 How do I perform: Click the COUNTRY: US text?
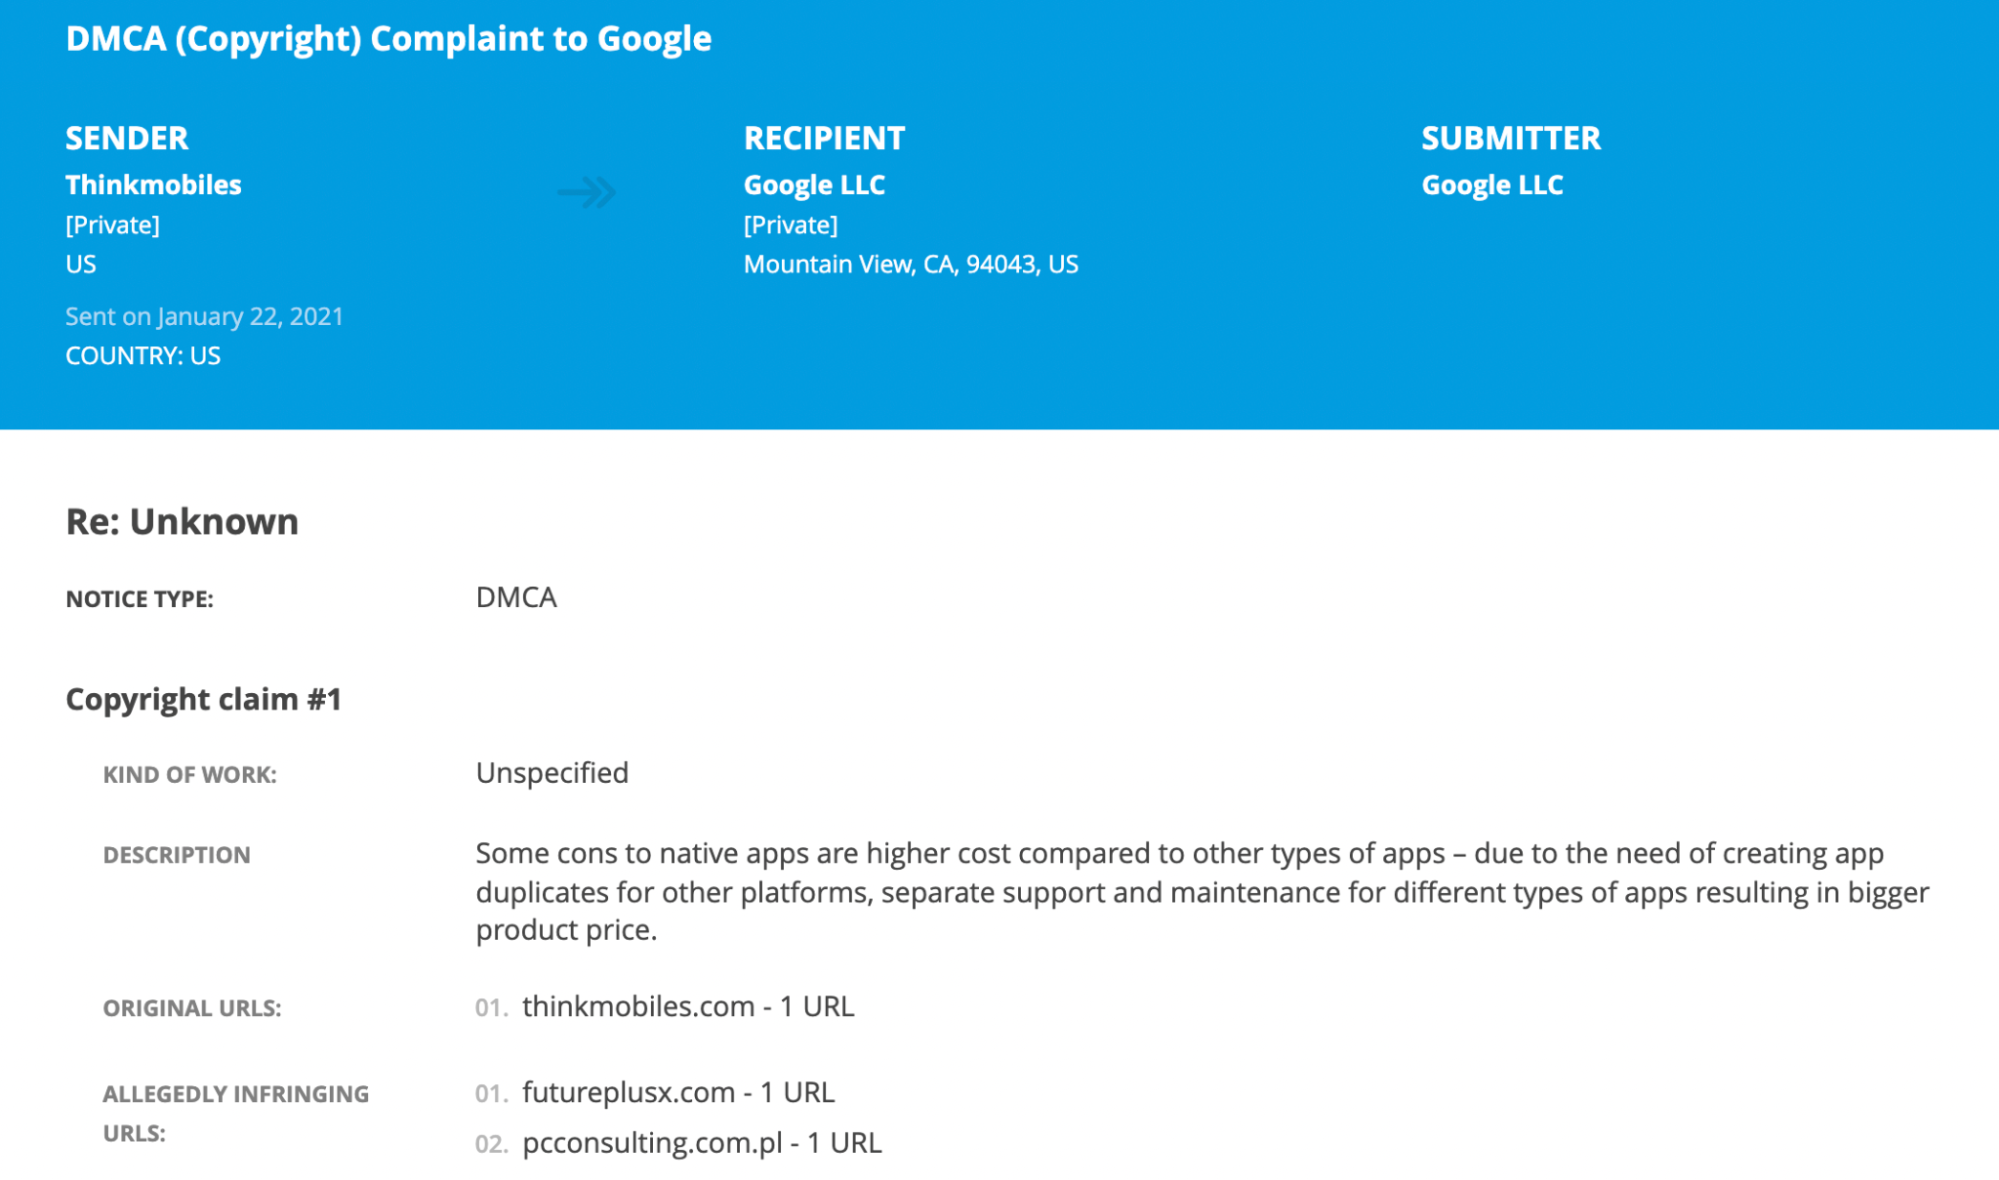143,355
